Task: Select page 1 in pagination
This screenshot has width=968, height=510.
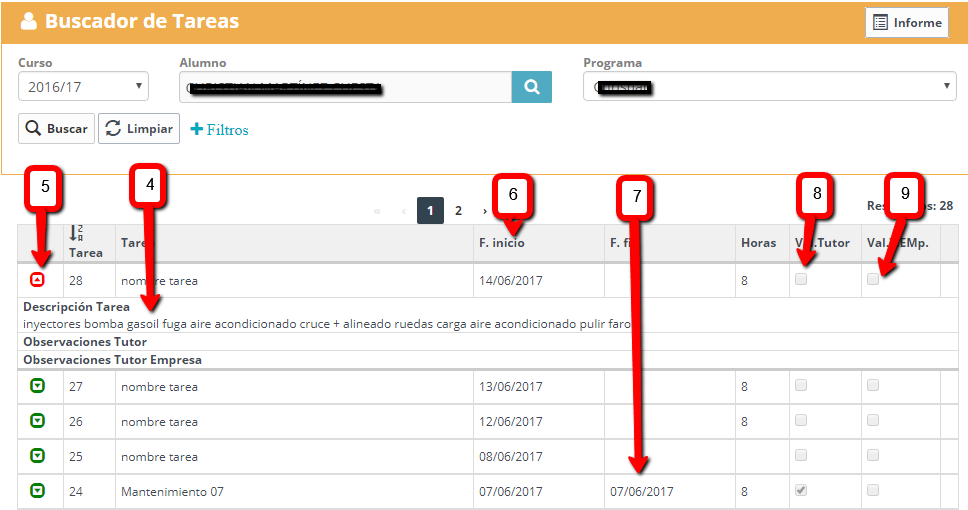Action: coord(430,211)
